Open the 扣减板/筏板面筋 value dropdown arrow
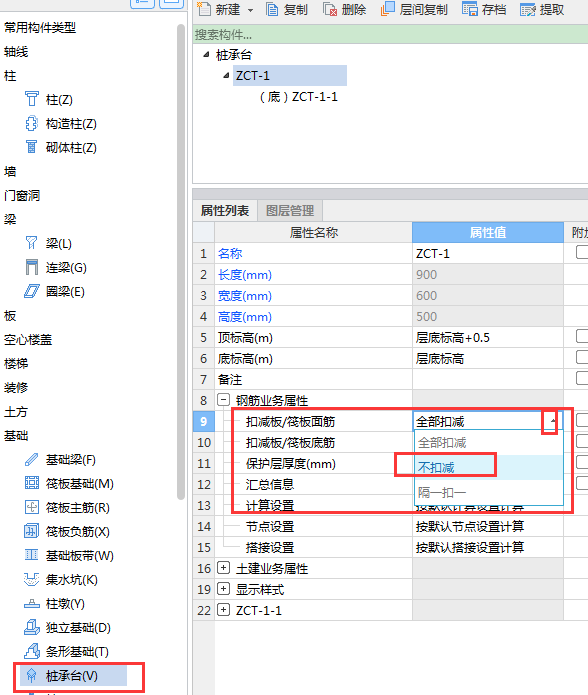The height and width of the screenshot is (695, 588). click(x=552, y=421)
